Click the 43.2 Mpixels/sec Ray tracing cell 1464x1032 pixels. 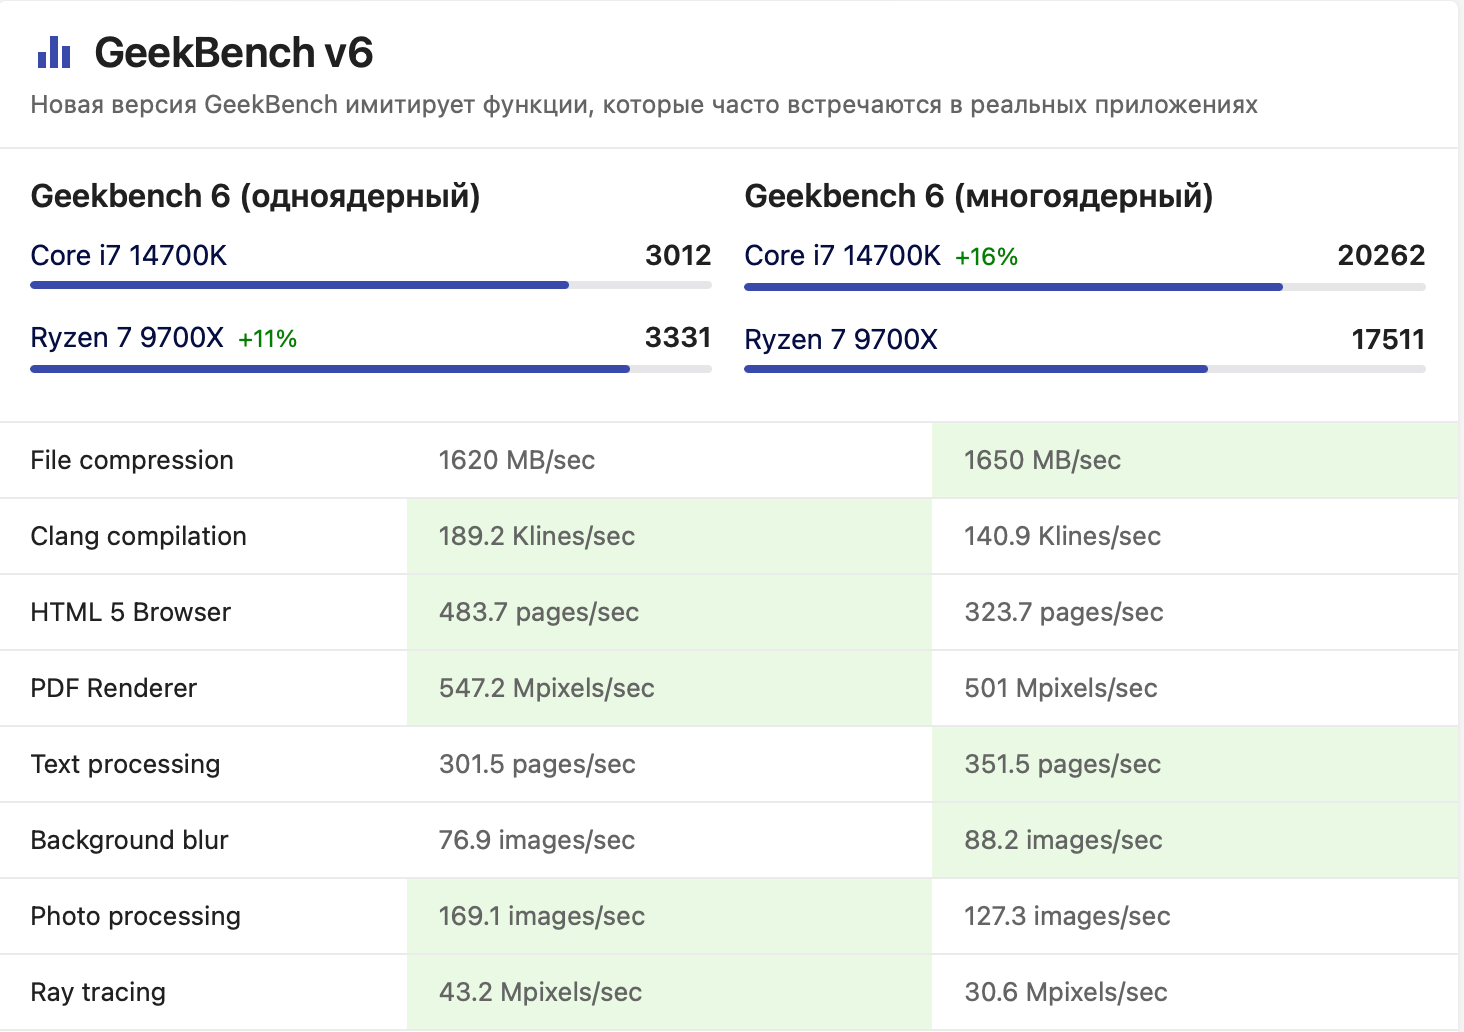point(540,992)
